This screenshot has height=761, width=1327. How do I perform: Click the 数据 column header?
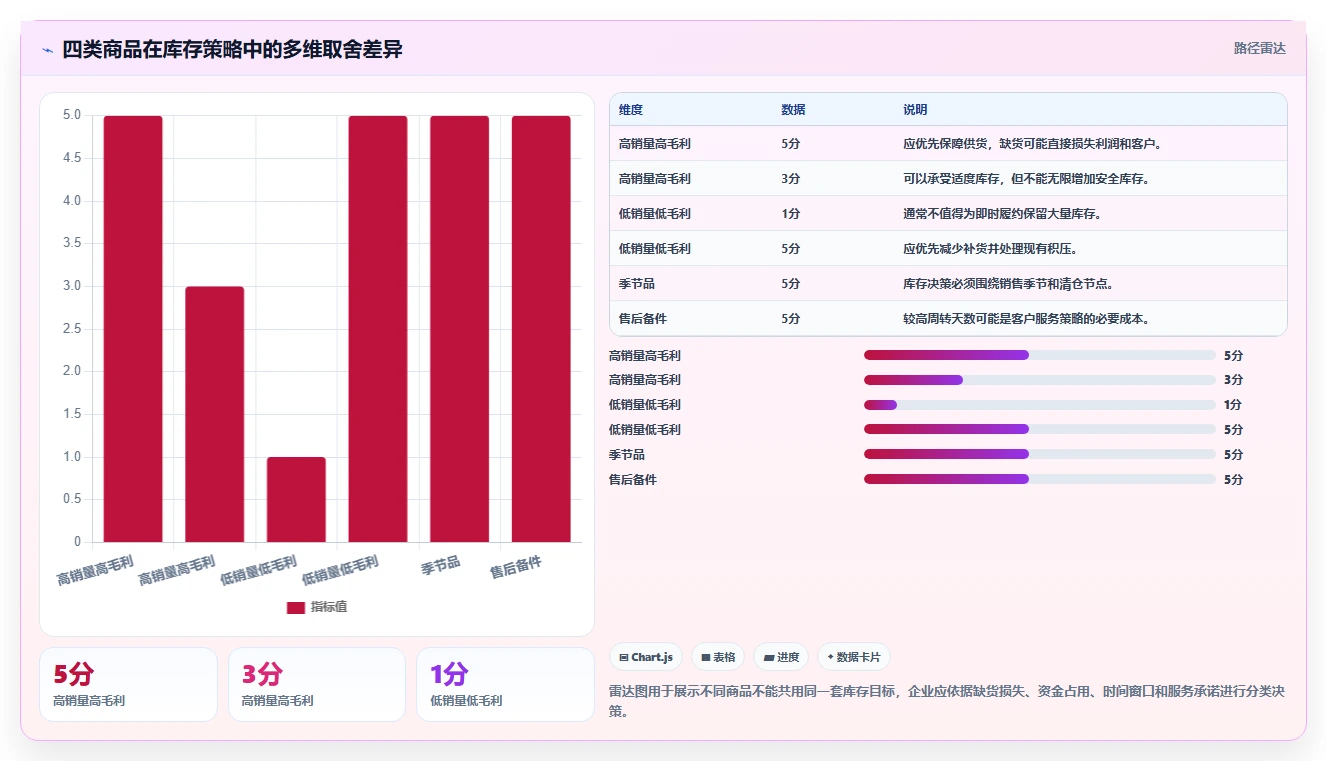coord(793,110)
